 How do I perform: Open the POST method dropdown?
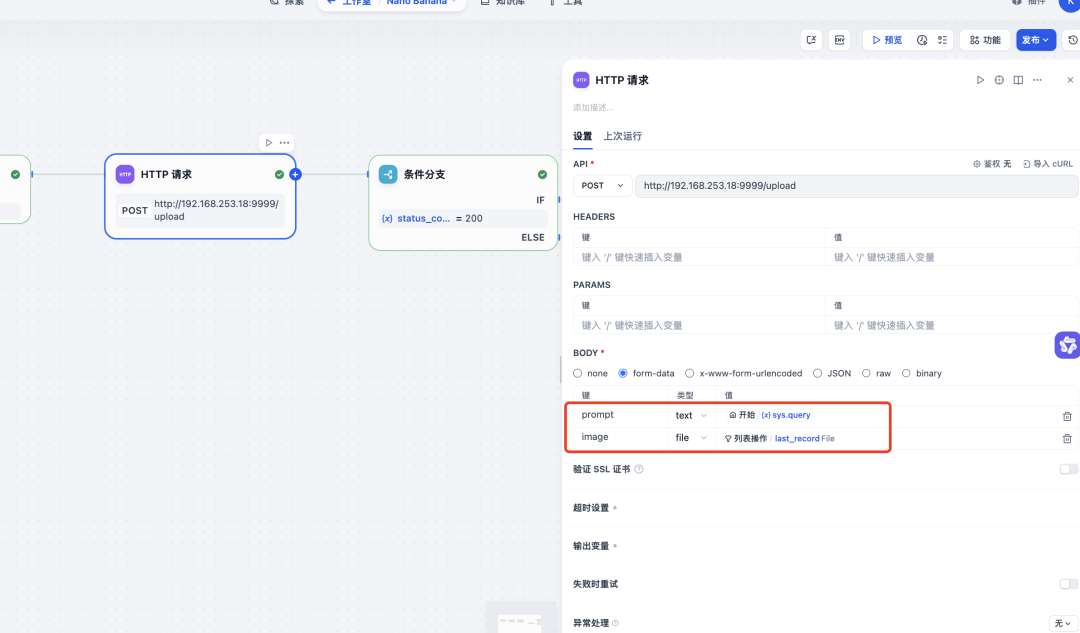point(601,185)
